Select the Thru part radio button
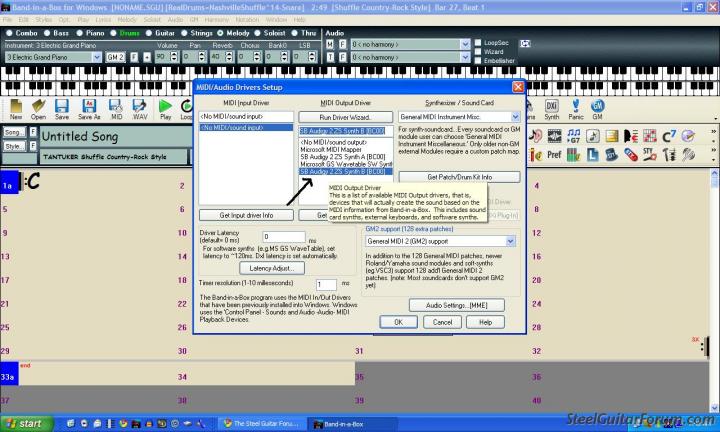Screen dimensions: 720x432 pos(294,33)
